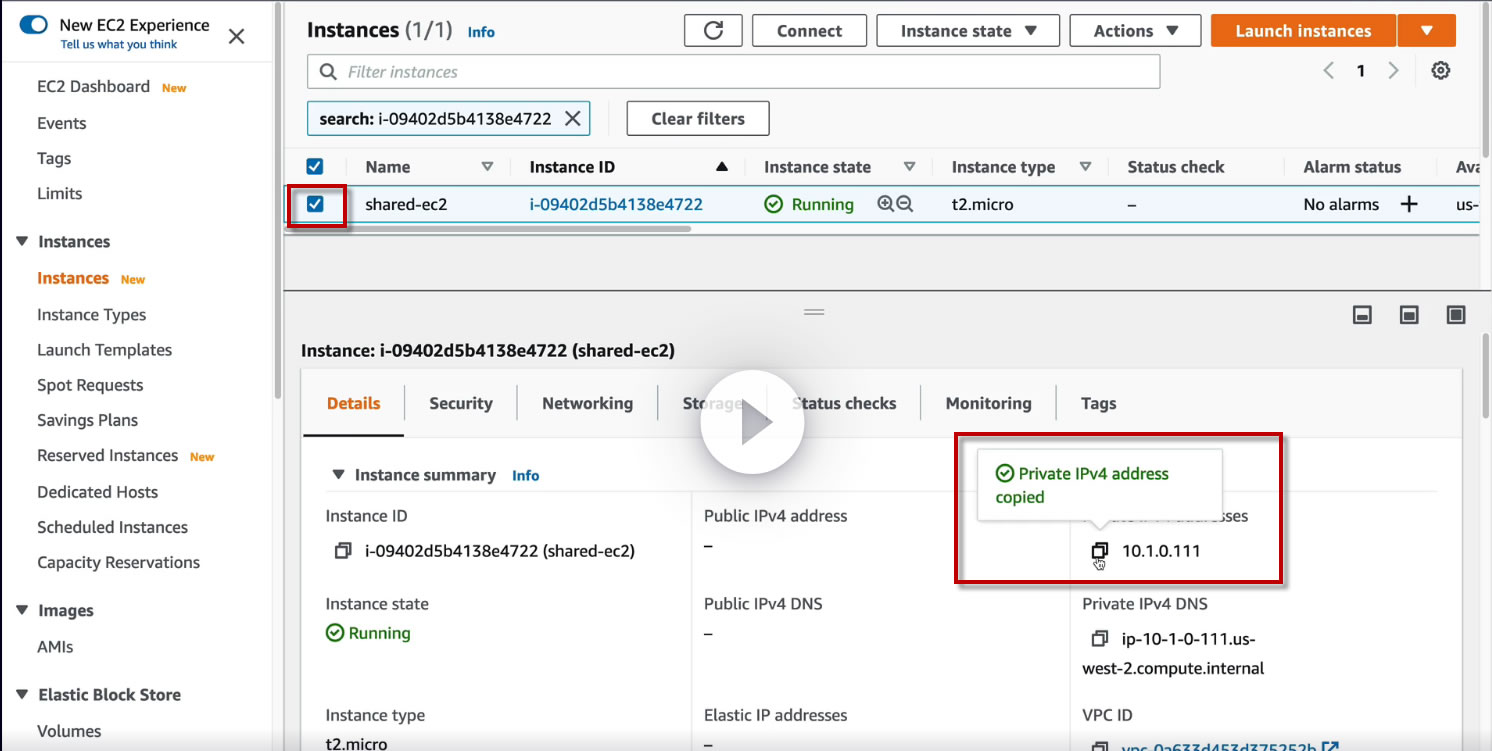Screen dimensions: 1492x751
Task: Open Launch instances arrow dropdown
Action: (1427, 31)
